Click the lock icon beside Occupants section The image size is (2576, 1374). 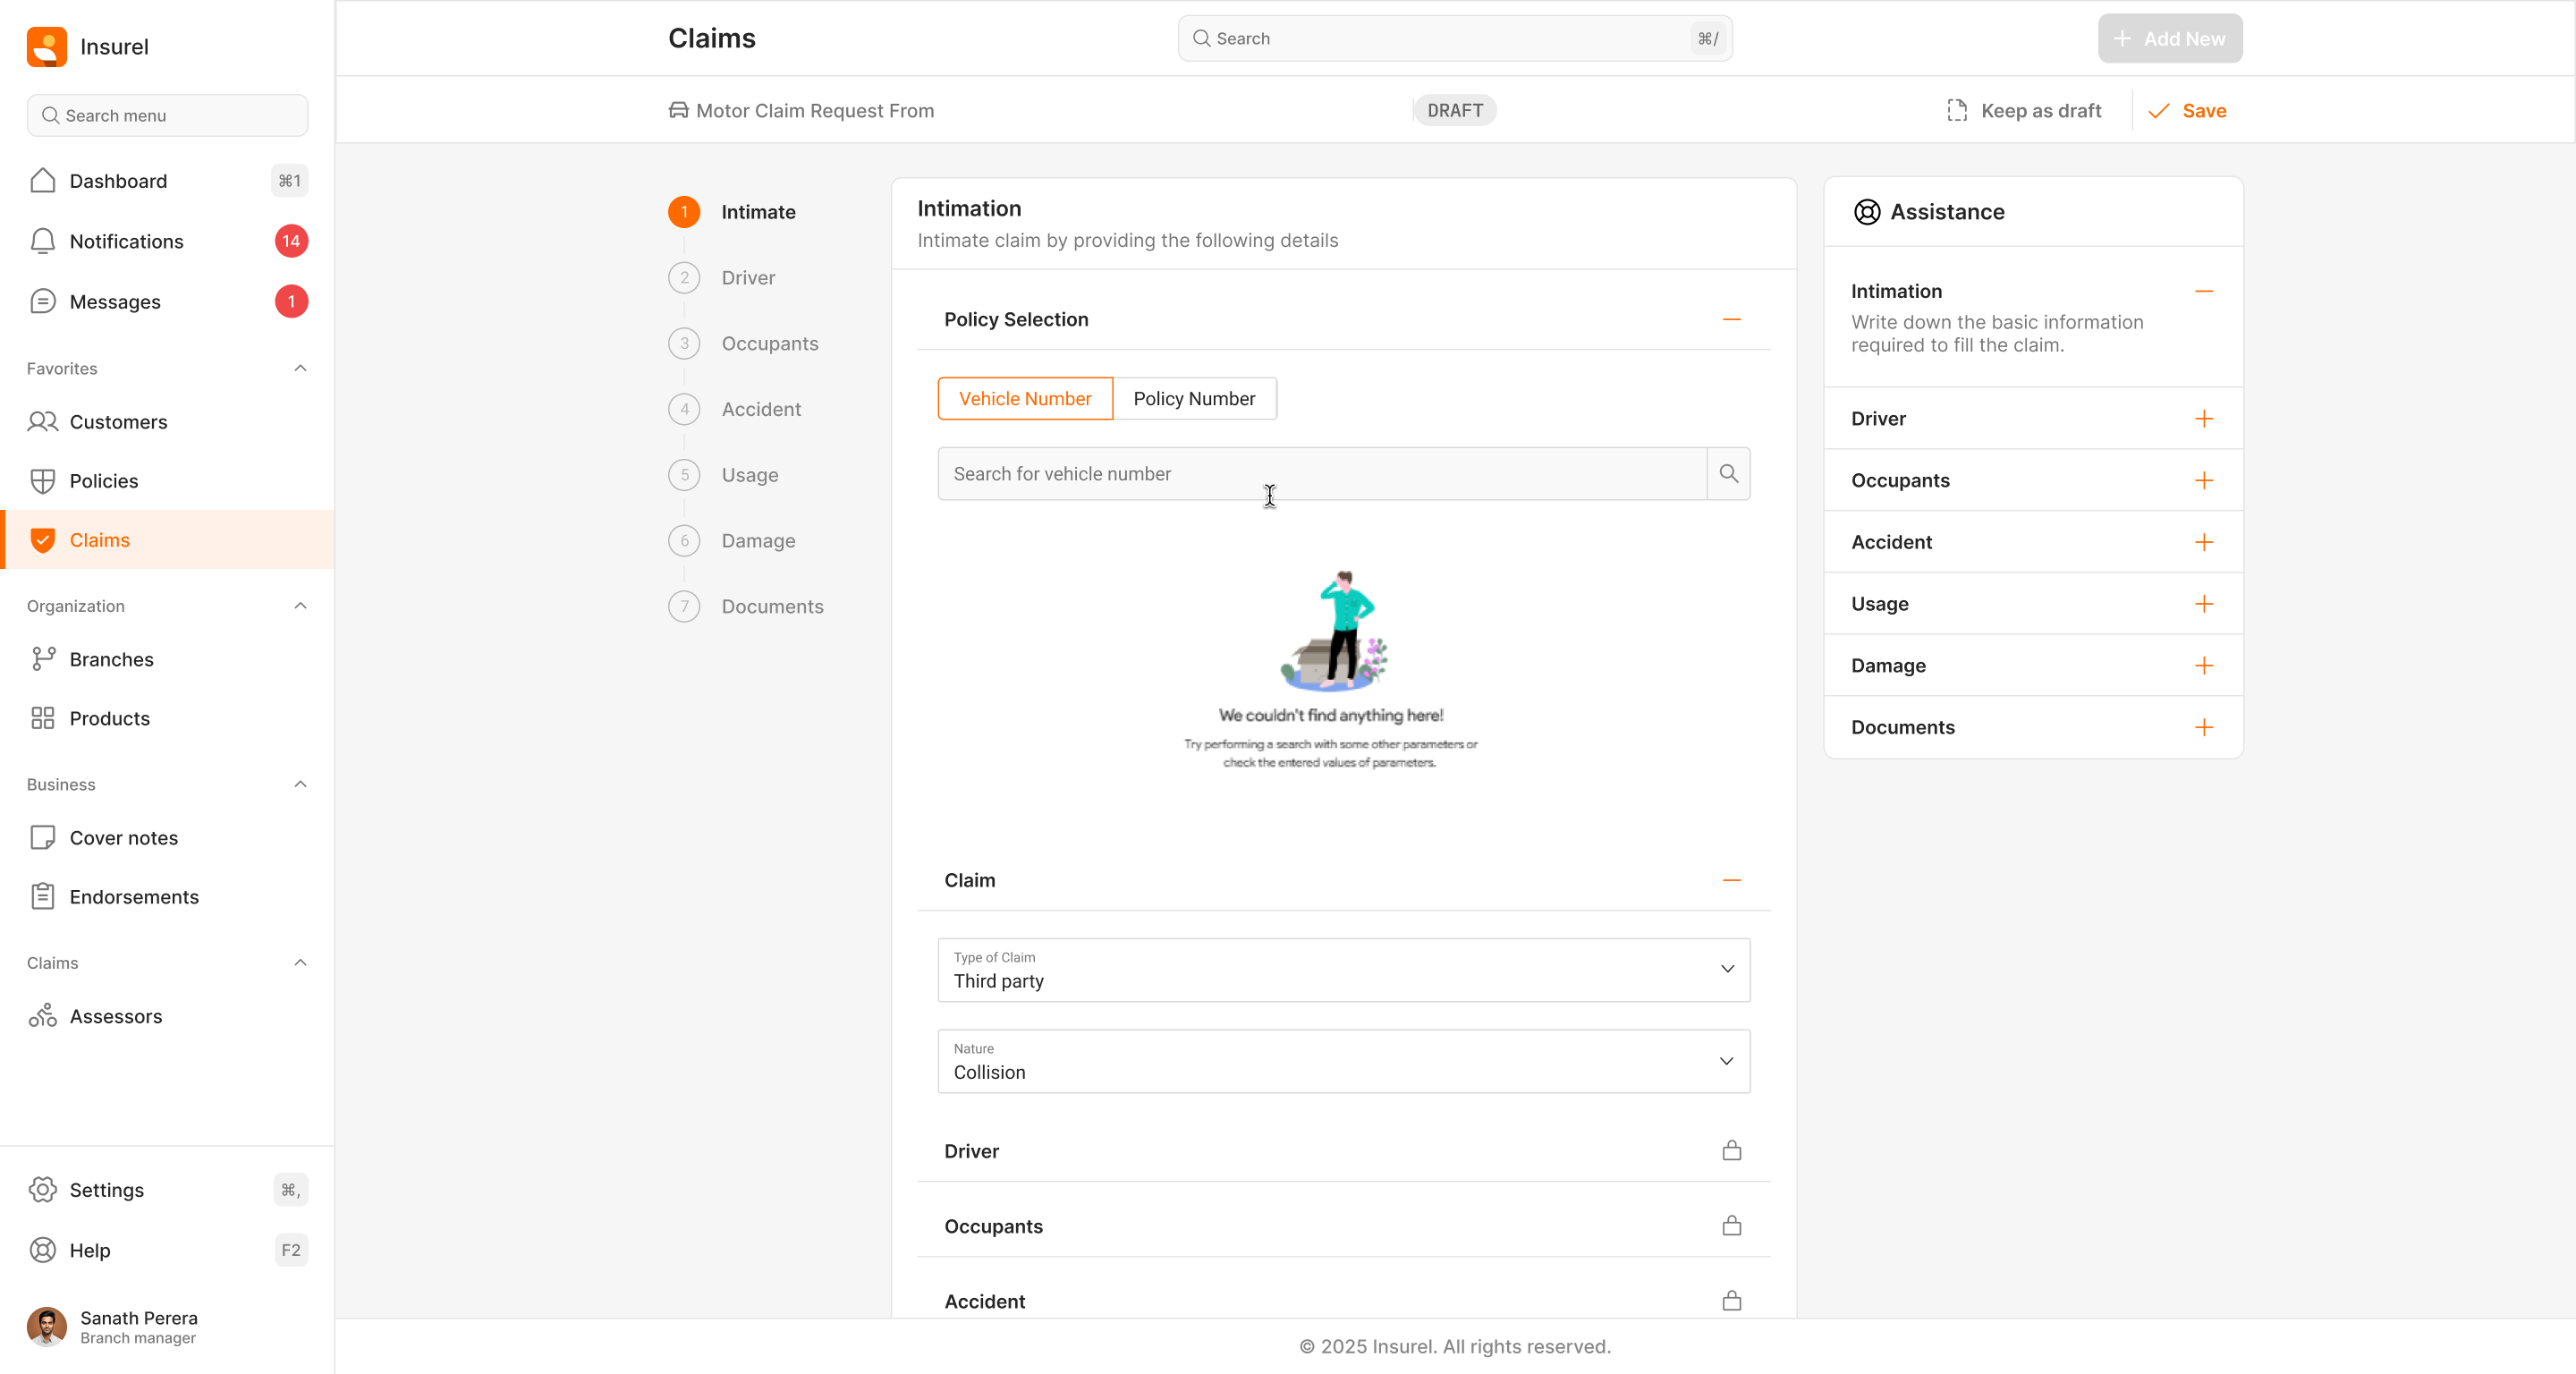[1731, 1225]
